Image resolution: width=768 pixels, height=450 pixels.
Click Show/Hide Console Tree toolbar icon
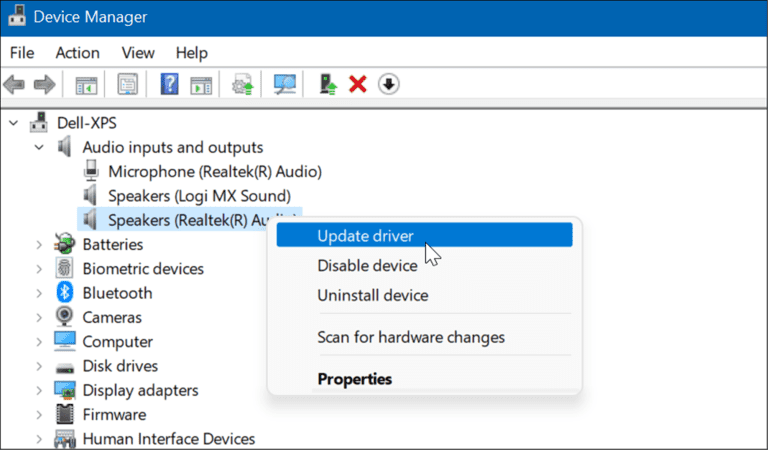click(86, 86)
